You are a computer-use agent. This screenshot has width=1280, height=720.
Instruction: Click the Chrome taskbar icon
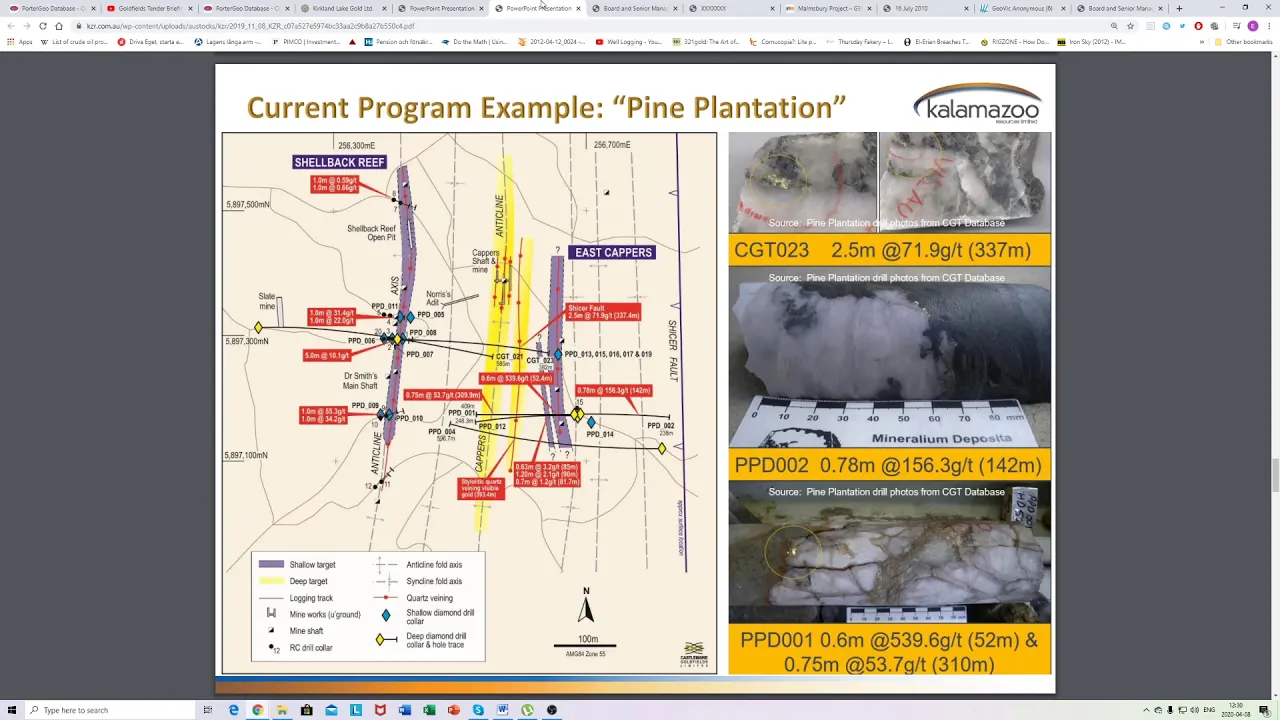tap(257, 710)
